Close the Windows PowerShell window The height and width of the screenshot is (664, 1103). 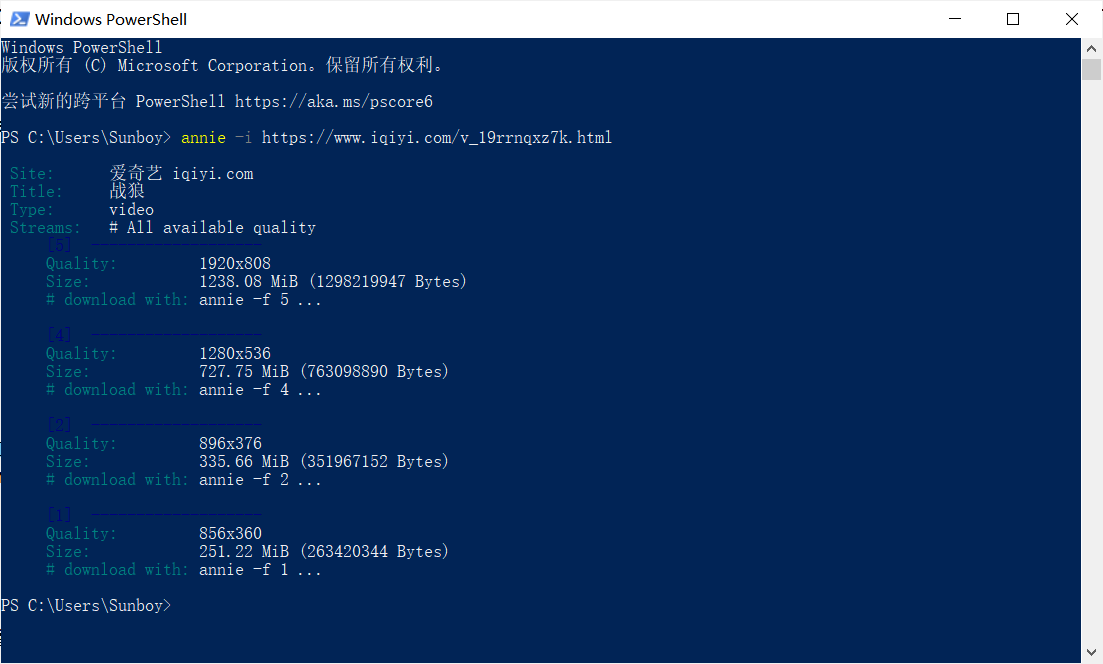1072,19
